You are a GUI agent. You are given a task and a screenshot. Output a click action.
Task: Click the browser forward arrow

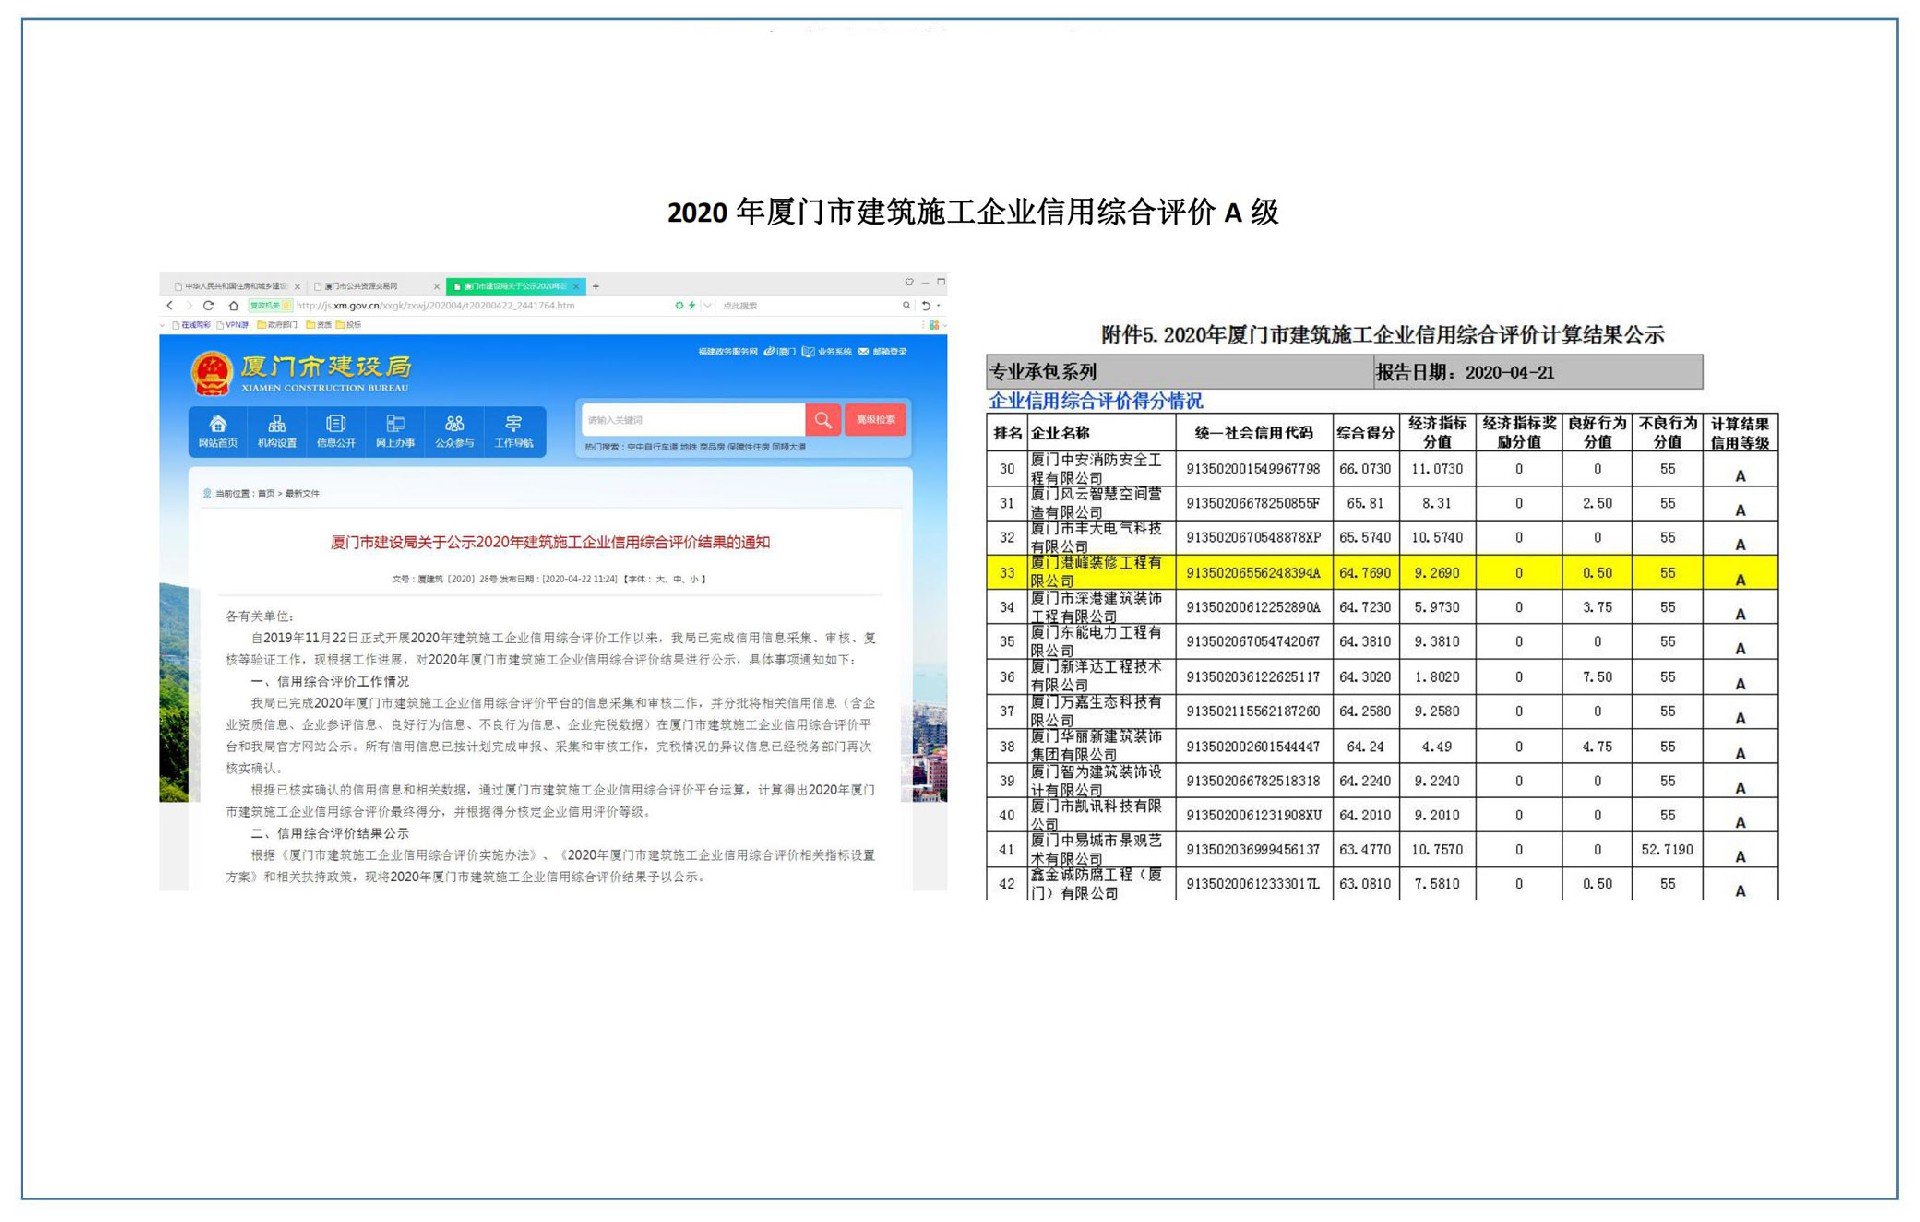point(189,305)
